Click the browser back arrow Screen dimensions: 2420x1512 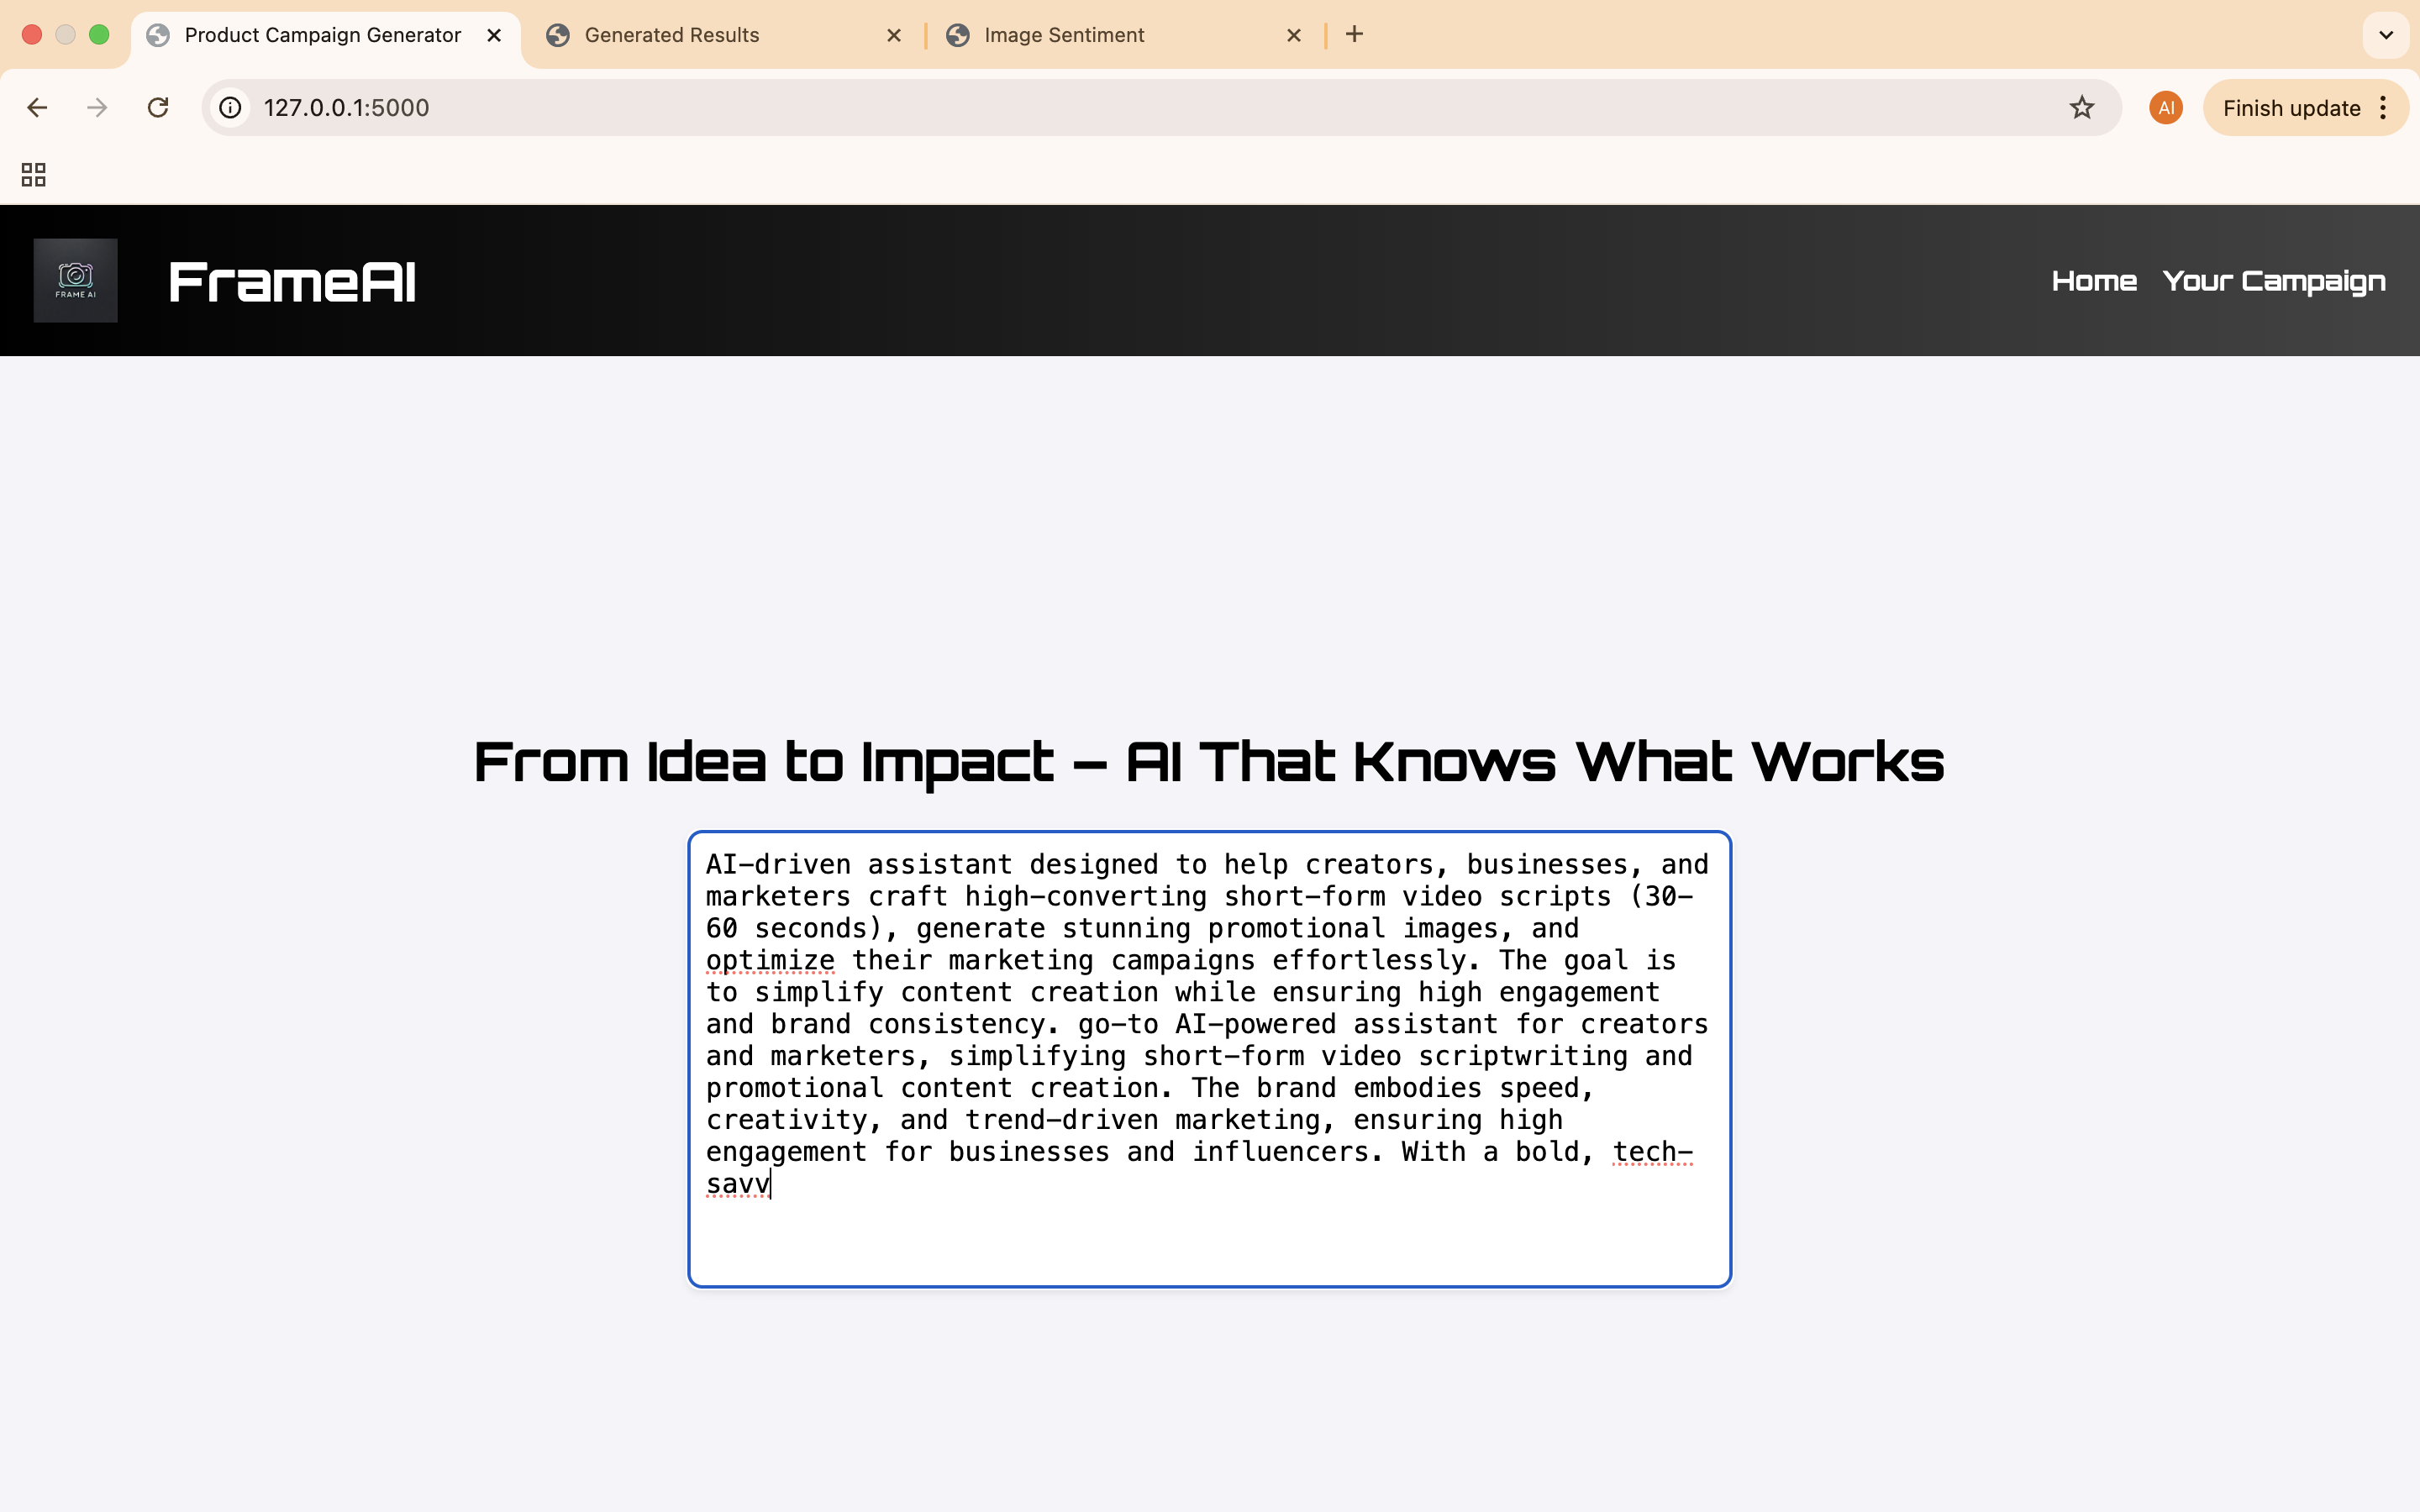pos(37,108)
